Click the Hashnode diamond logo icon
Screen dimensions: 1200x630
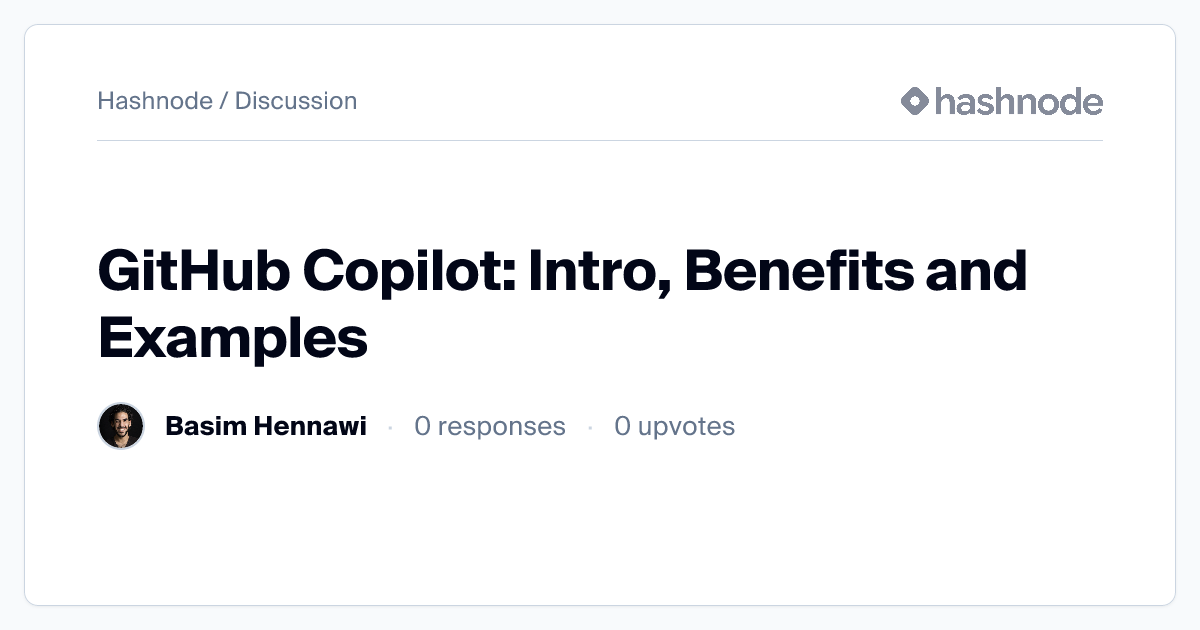915,101
